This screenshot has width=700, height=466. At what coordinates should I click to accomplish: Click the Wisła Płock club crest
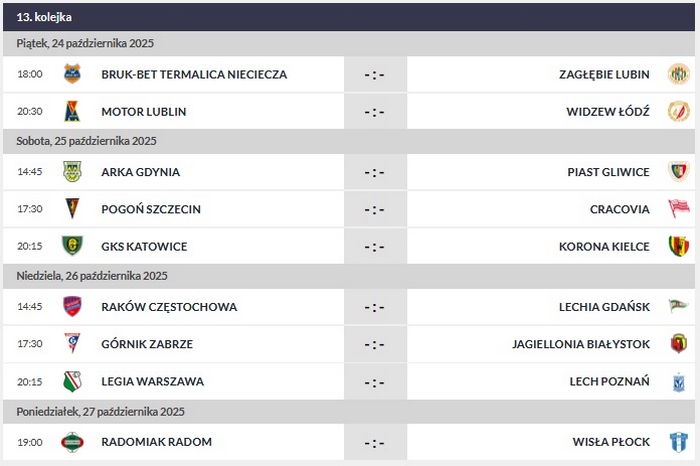point(679,441)
